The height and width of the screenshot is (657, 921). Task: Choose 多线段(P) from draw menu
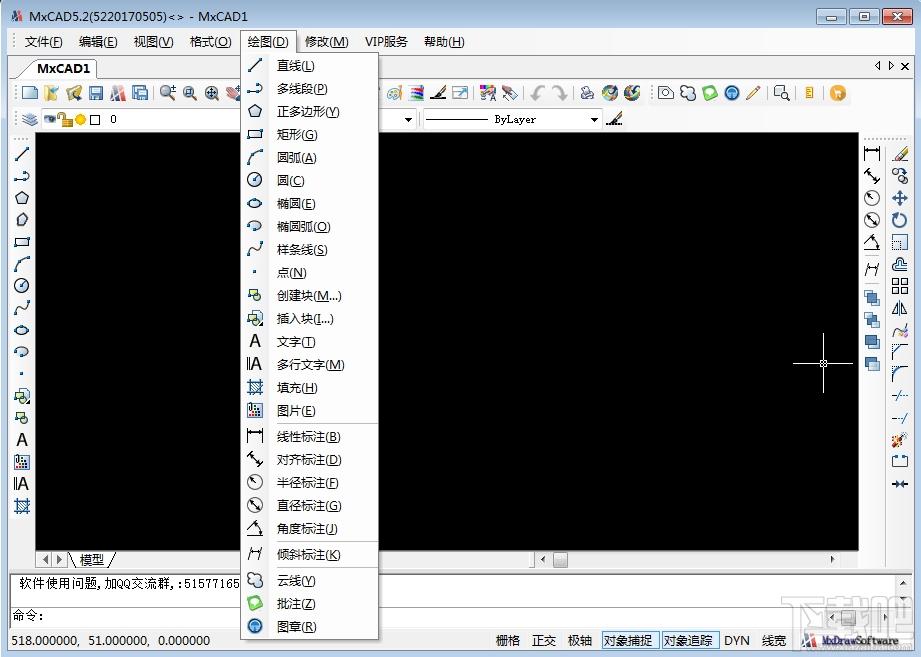[x=310, y=89]
